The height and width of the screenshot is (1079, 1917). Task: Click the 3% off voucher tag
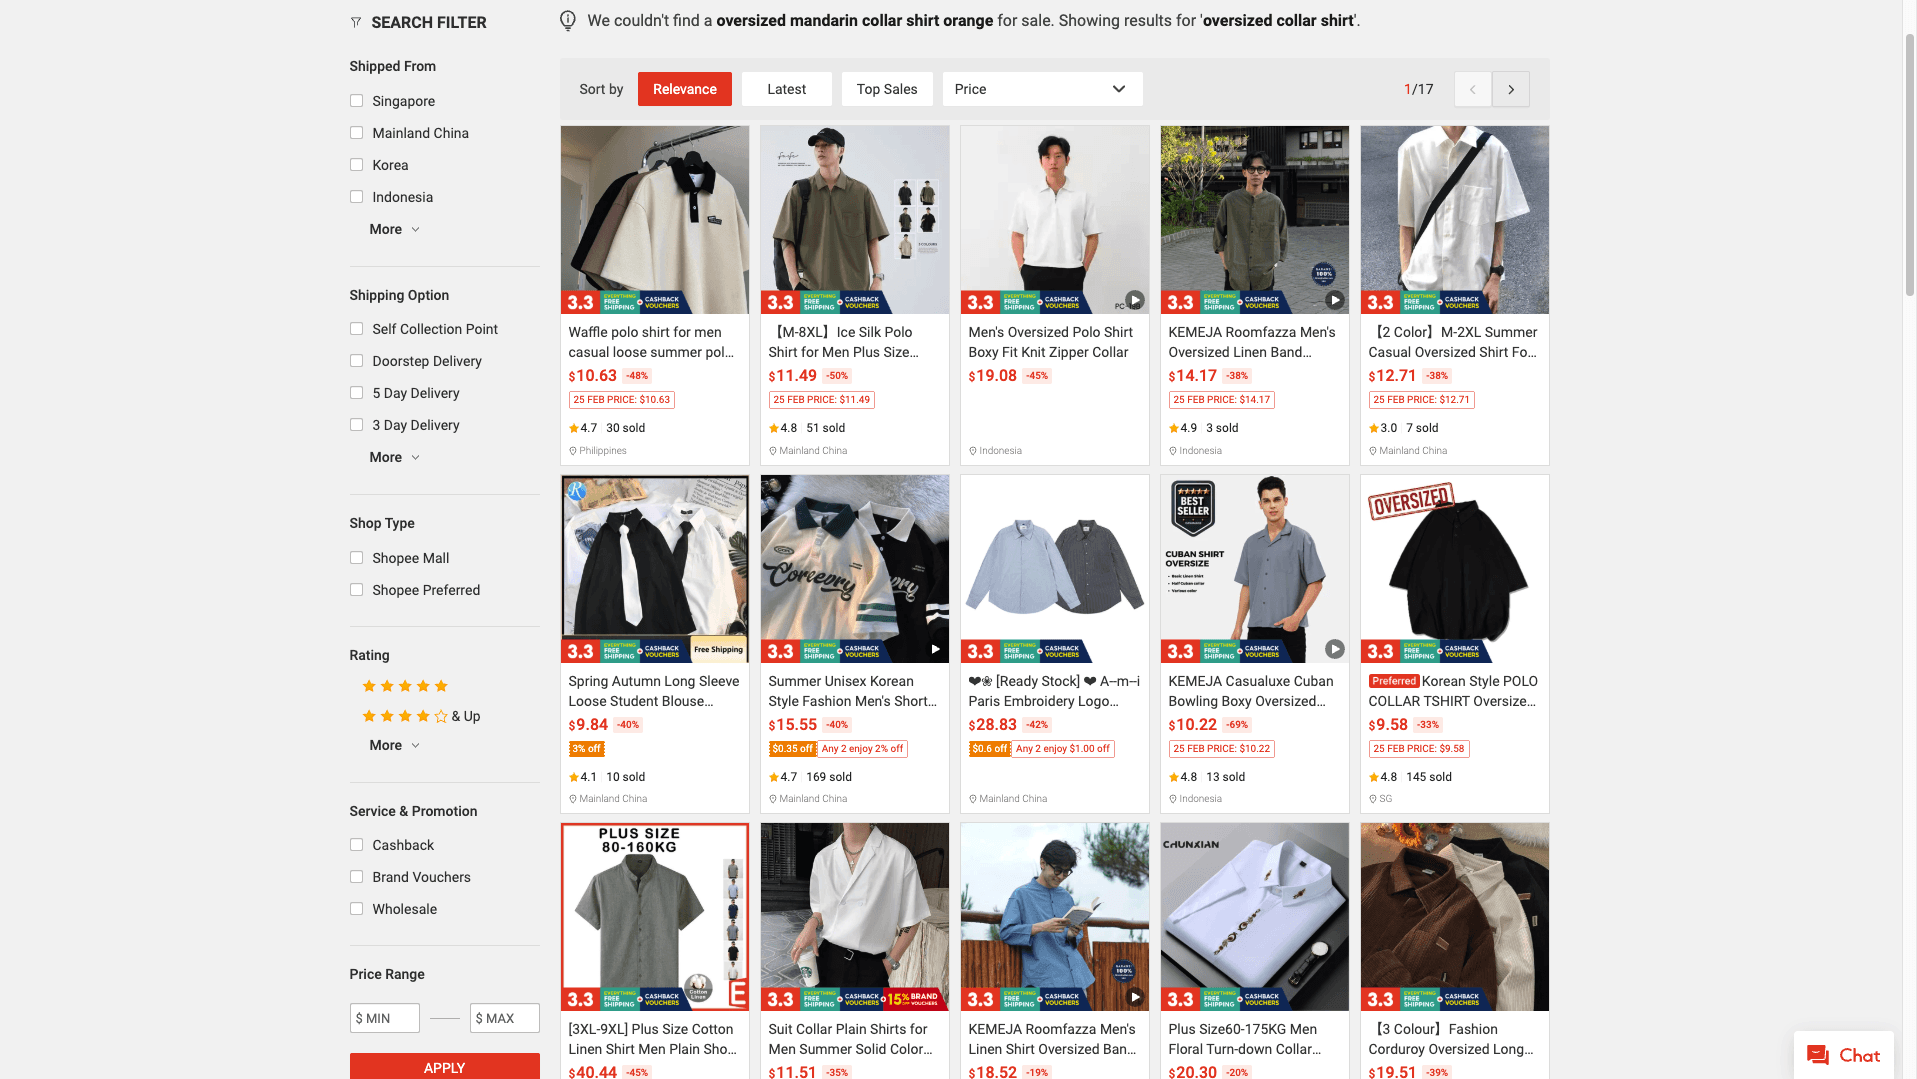(587, 749)
